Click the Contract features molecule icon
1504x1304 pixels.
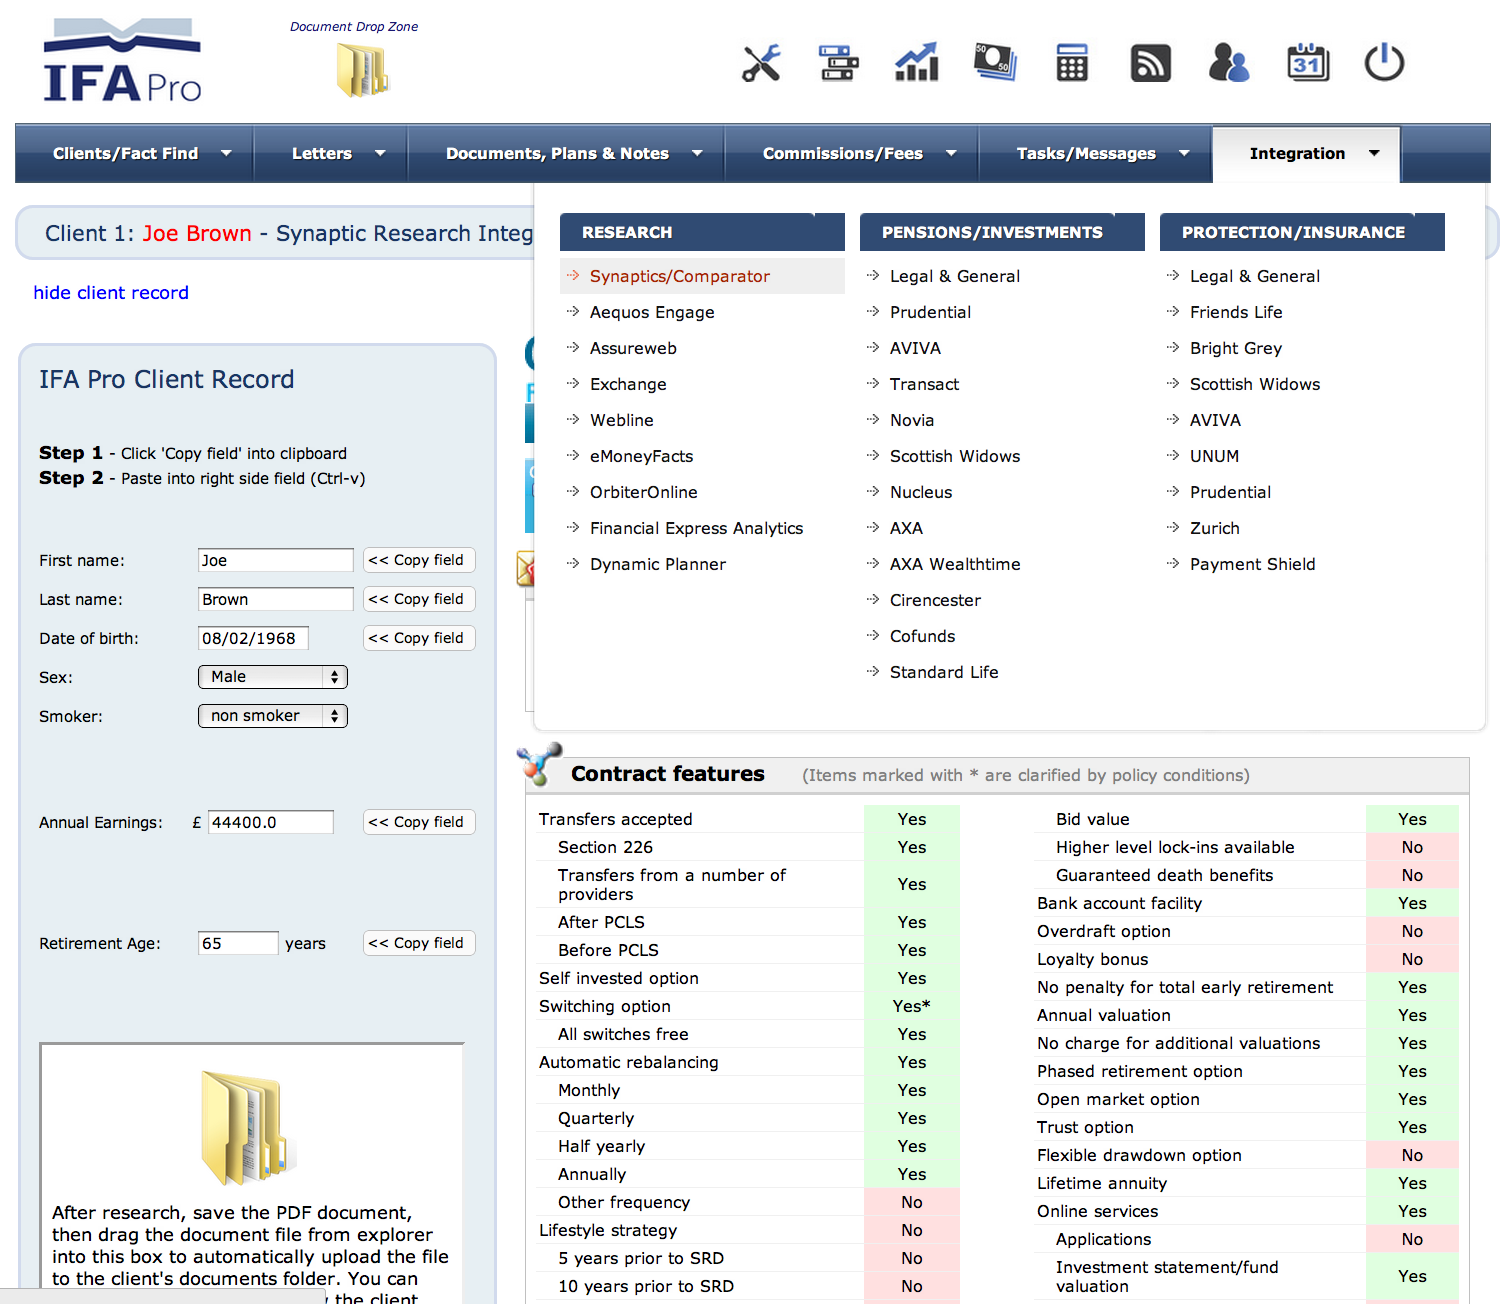pyautogui.click(x=540, y=765)
